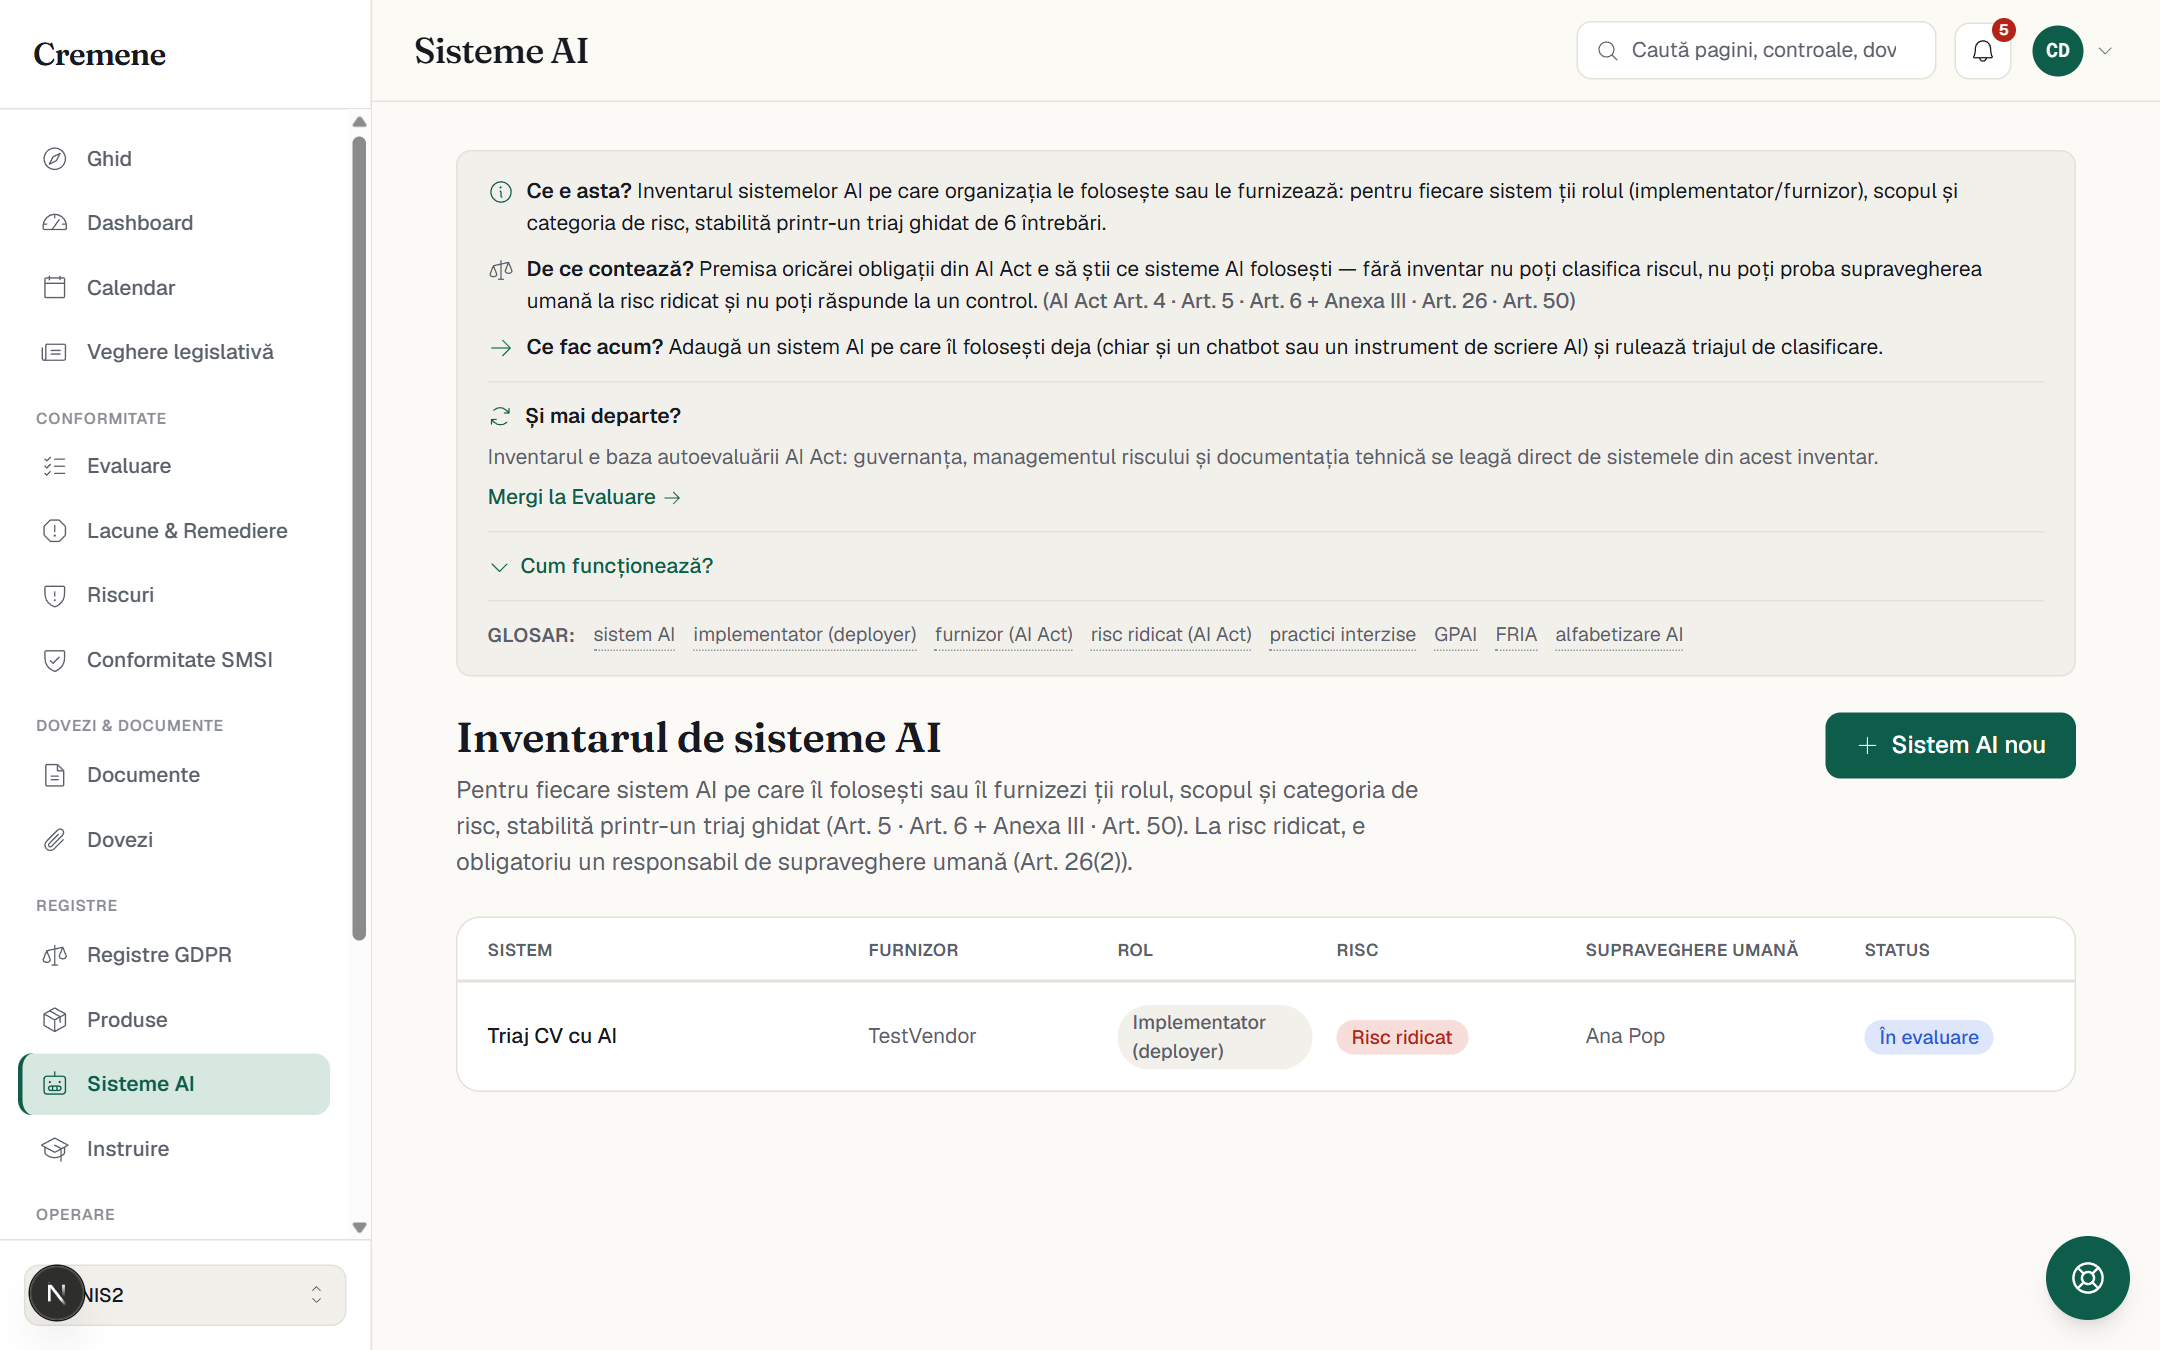Viewport: 2160px width, 1350px height.
Task: Click glossary term alfabetizare AI
Action: tap(1619, 635)
